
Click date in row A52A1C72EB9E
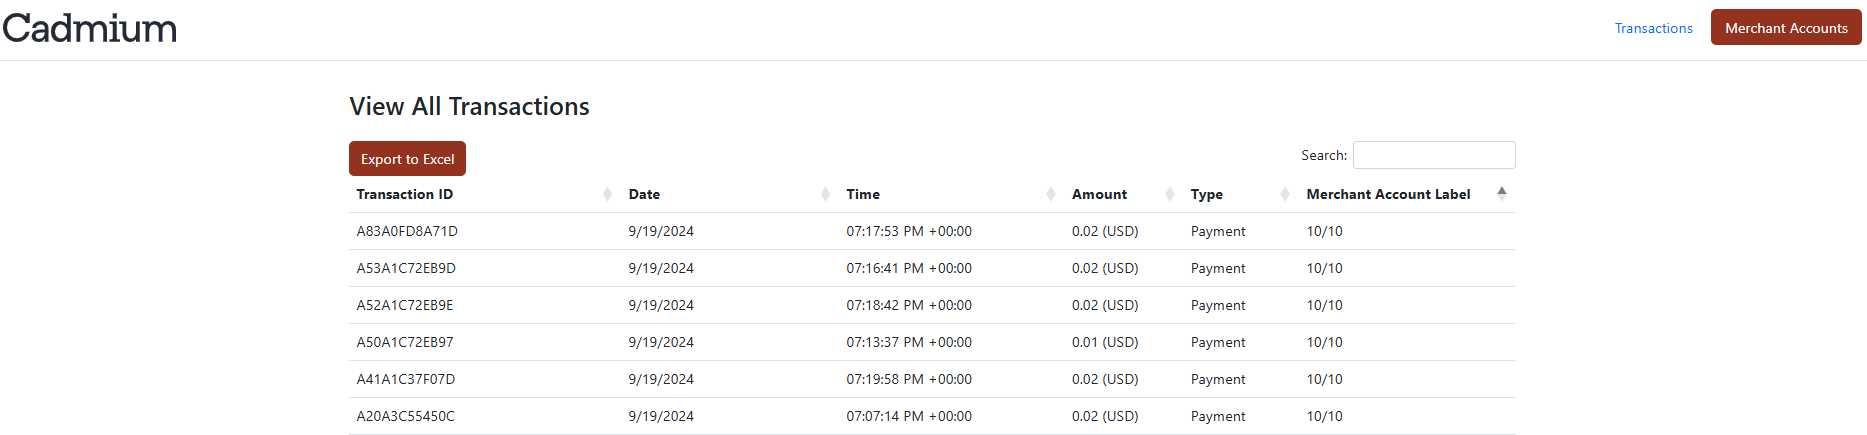pos(661,305)
